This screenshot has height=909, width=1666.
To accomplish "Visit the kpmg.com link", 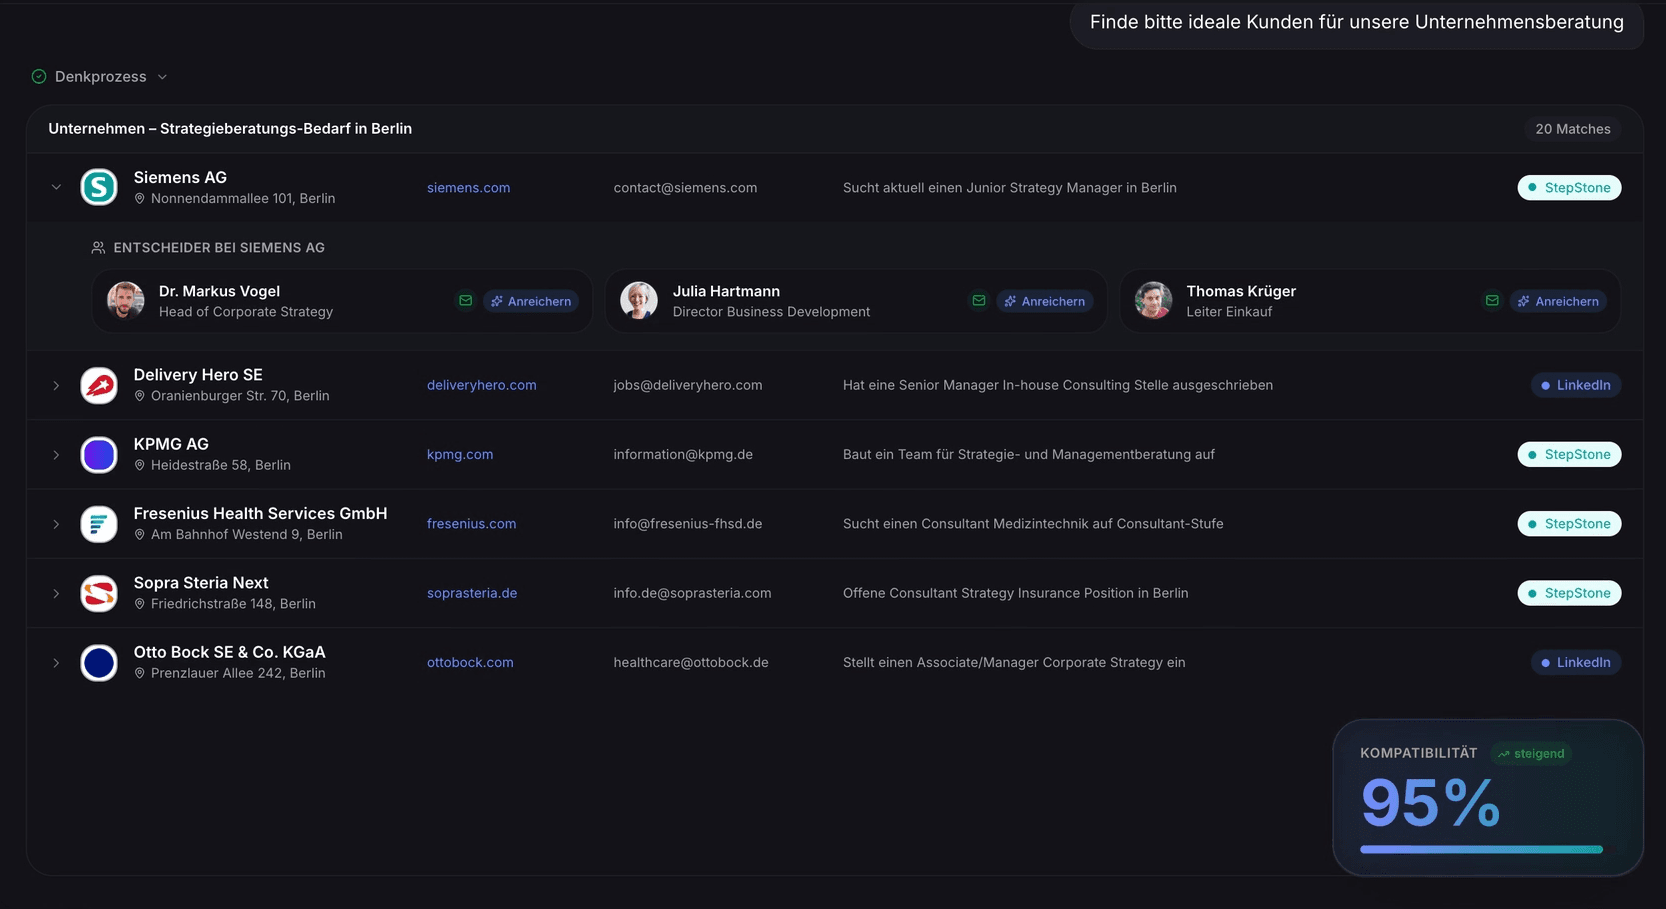I will [460, 454].
